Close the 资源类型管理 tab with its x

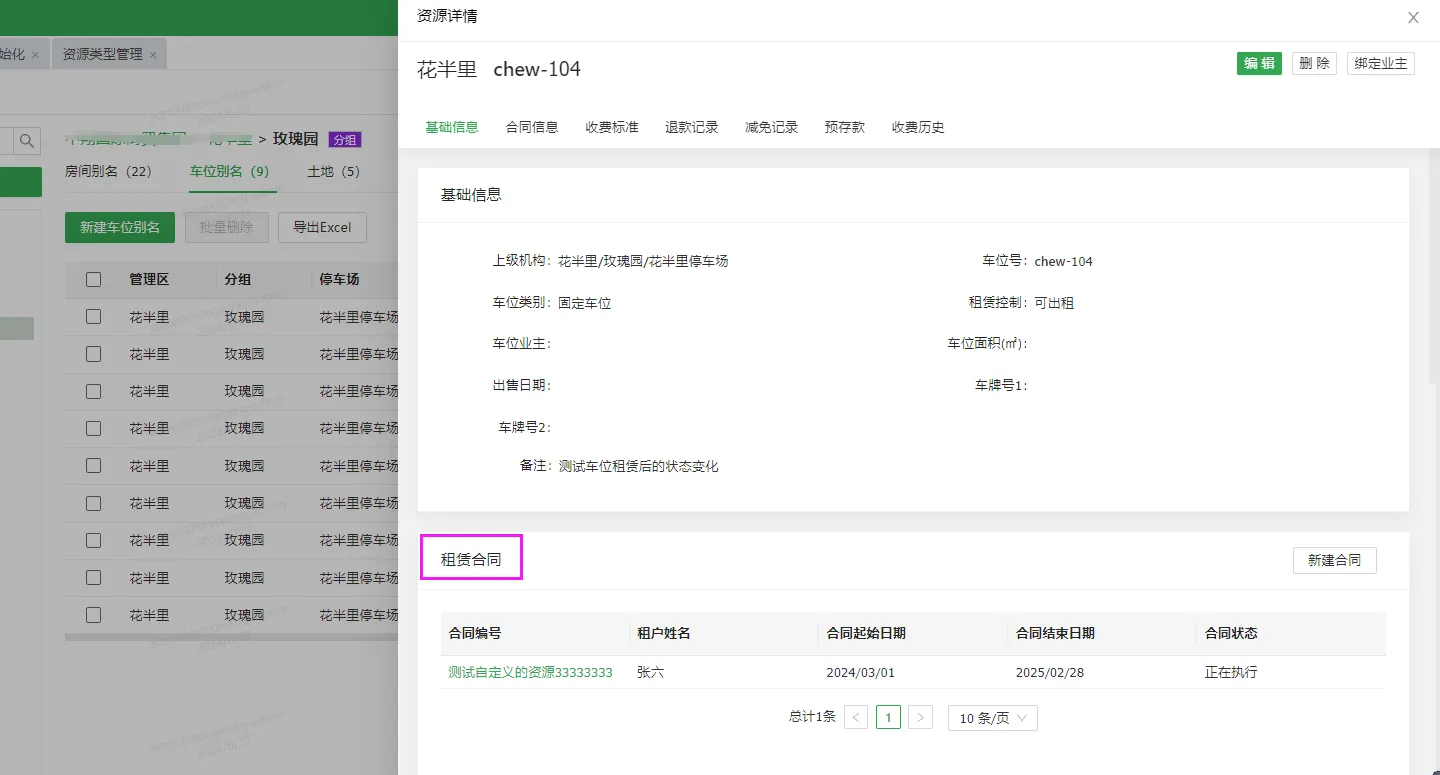[x=153, y=54]
